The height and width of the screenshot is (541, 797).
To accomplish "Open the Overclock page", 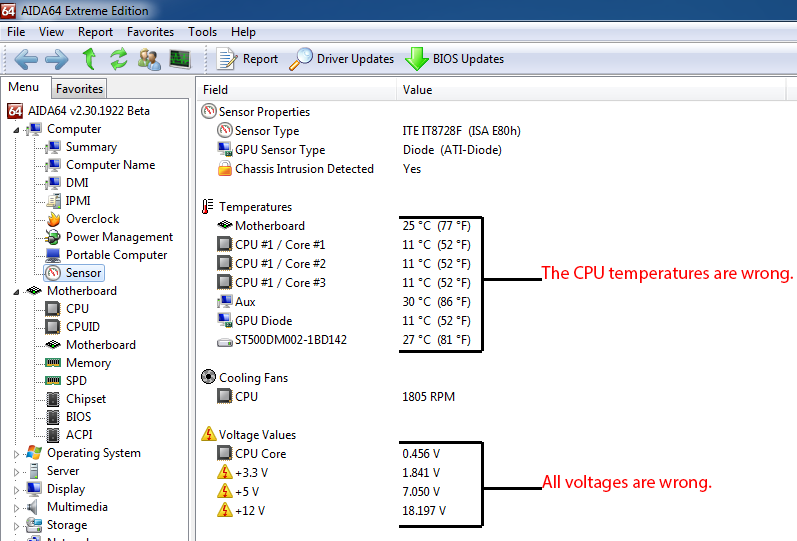I will coord(82,219).
